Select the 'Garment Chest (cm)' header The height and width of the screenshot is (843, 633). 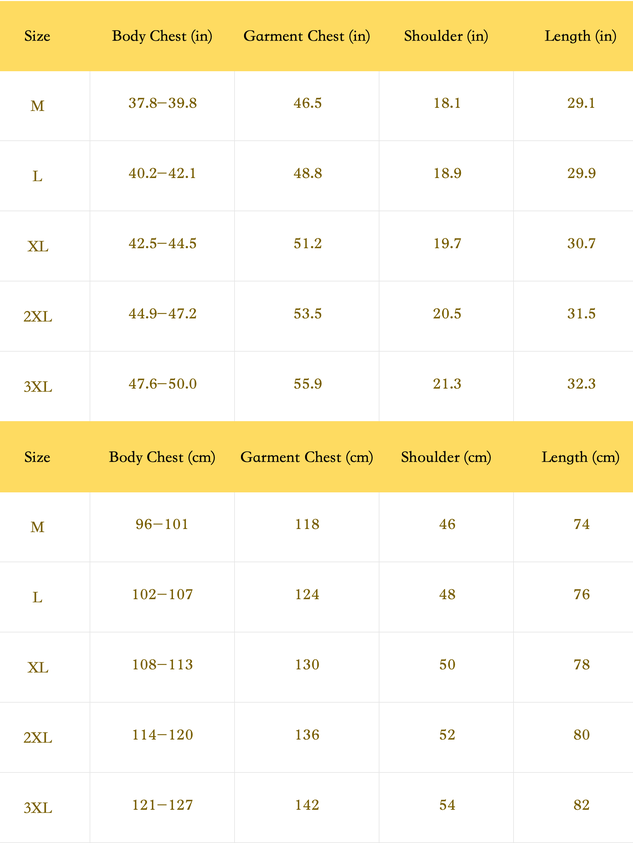(307, 457)
